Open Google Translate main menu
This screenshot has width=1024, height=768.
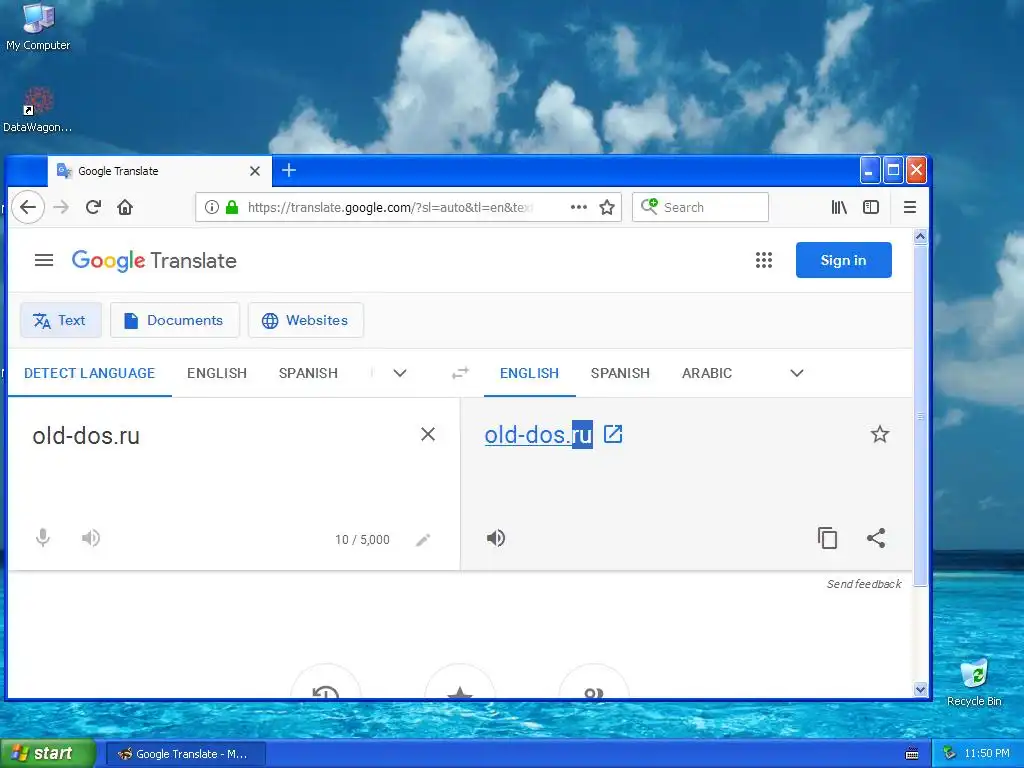coord(44,260)
